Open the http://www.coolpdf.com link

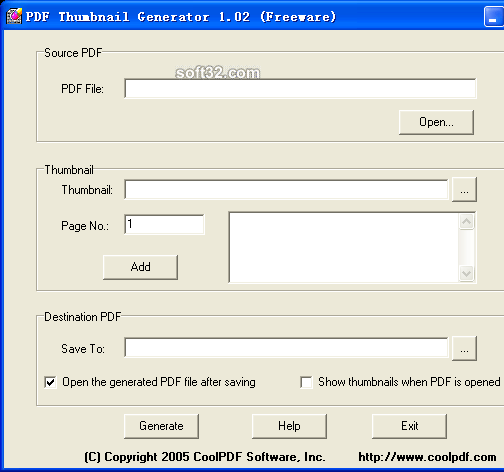427,457
